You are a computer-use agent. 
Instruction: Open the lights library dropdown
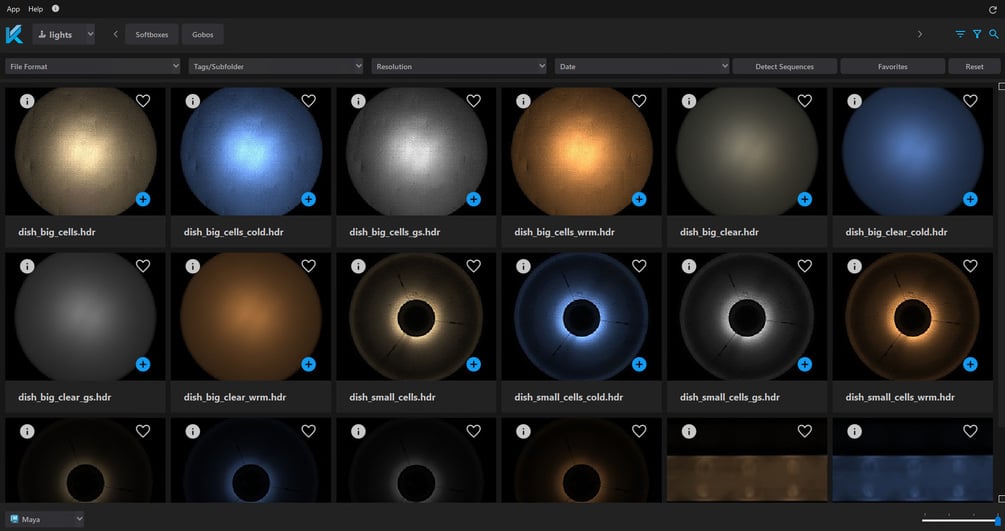coord(63,35)
